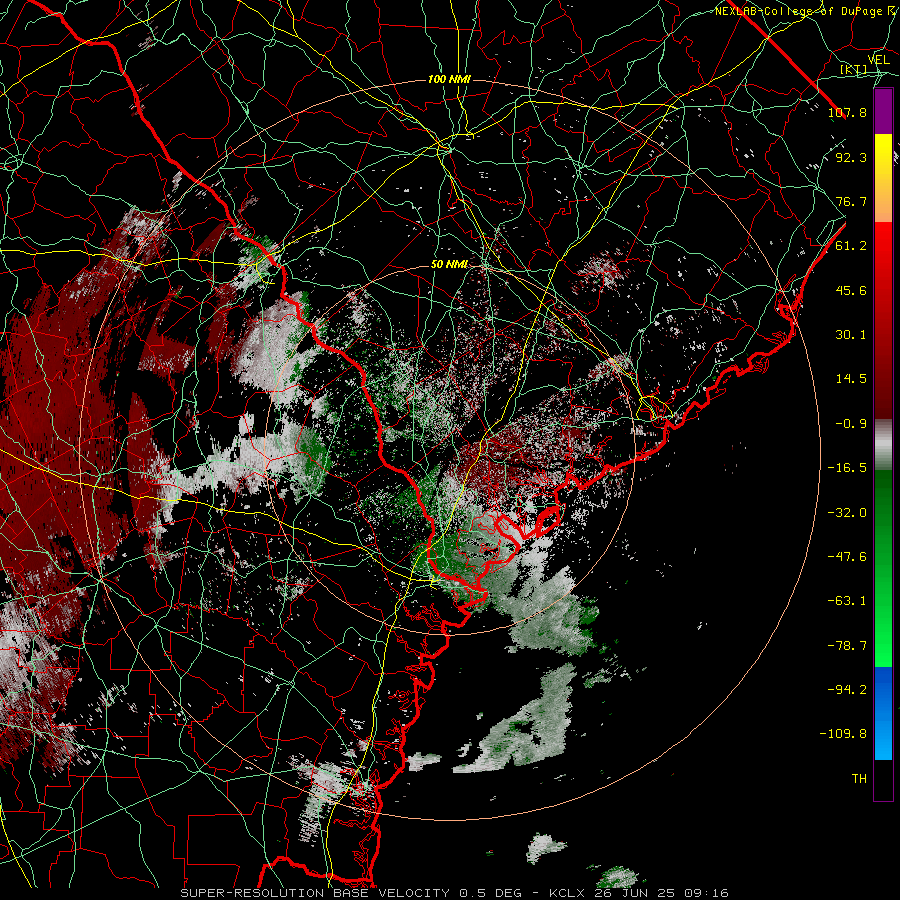Click the -0.9 velocity legend value
The width and height of the screenshot is (900, 900).
click(851, 424)
